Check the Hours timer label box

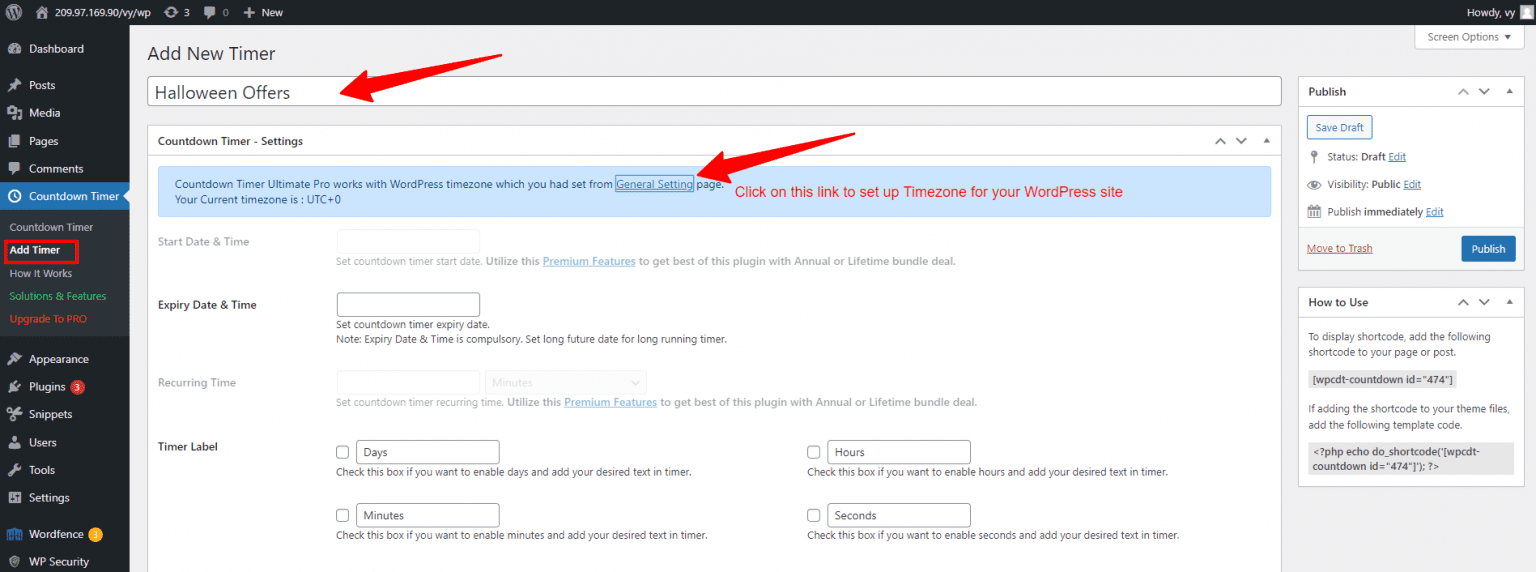click(x=814, y=452)
